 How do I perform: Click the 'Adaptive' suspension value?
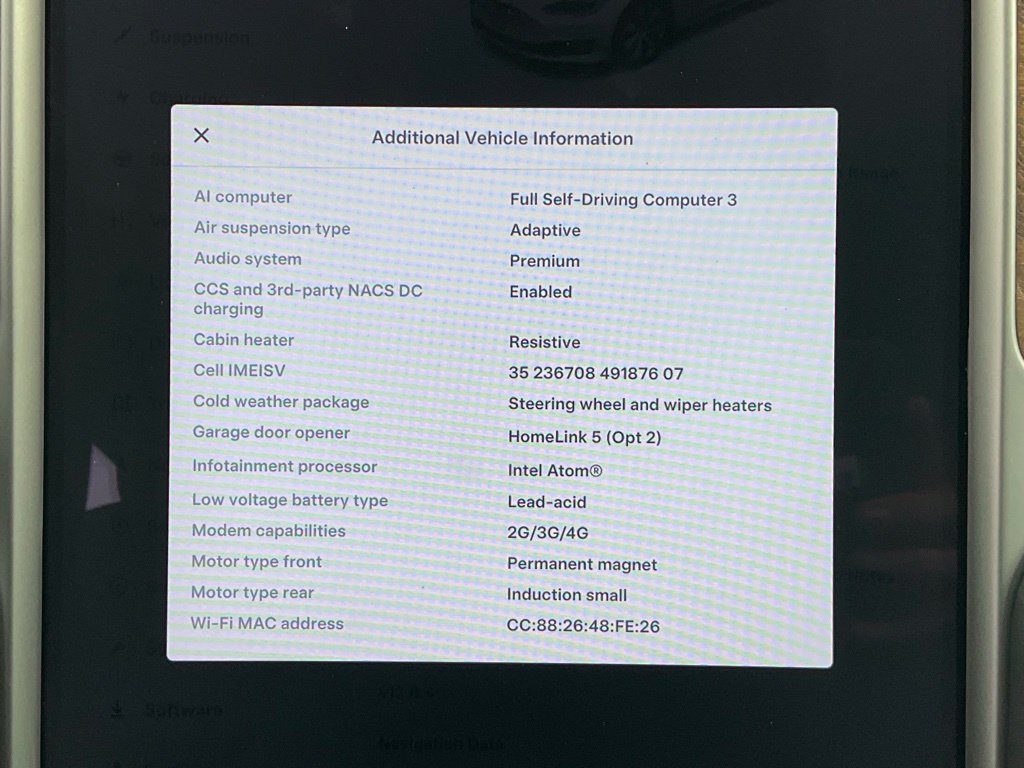click(545, 230)
